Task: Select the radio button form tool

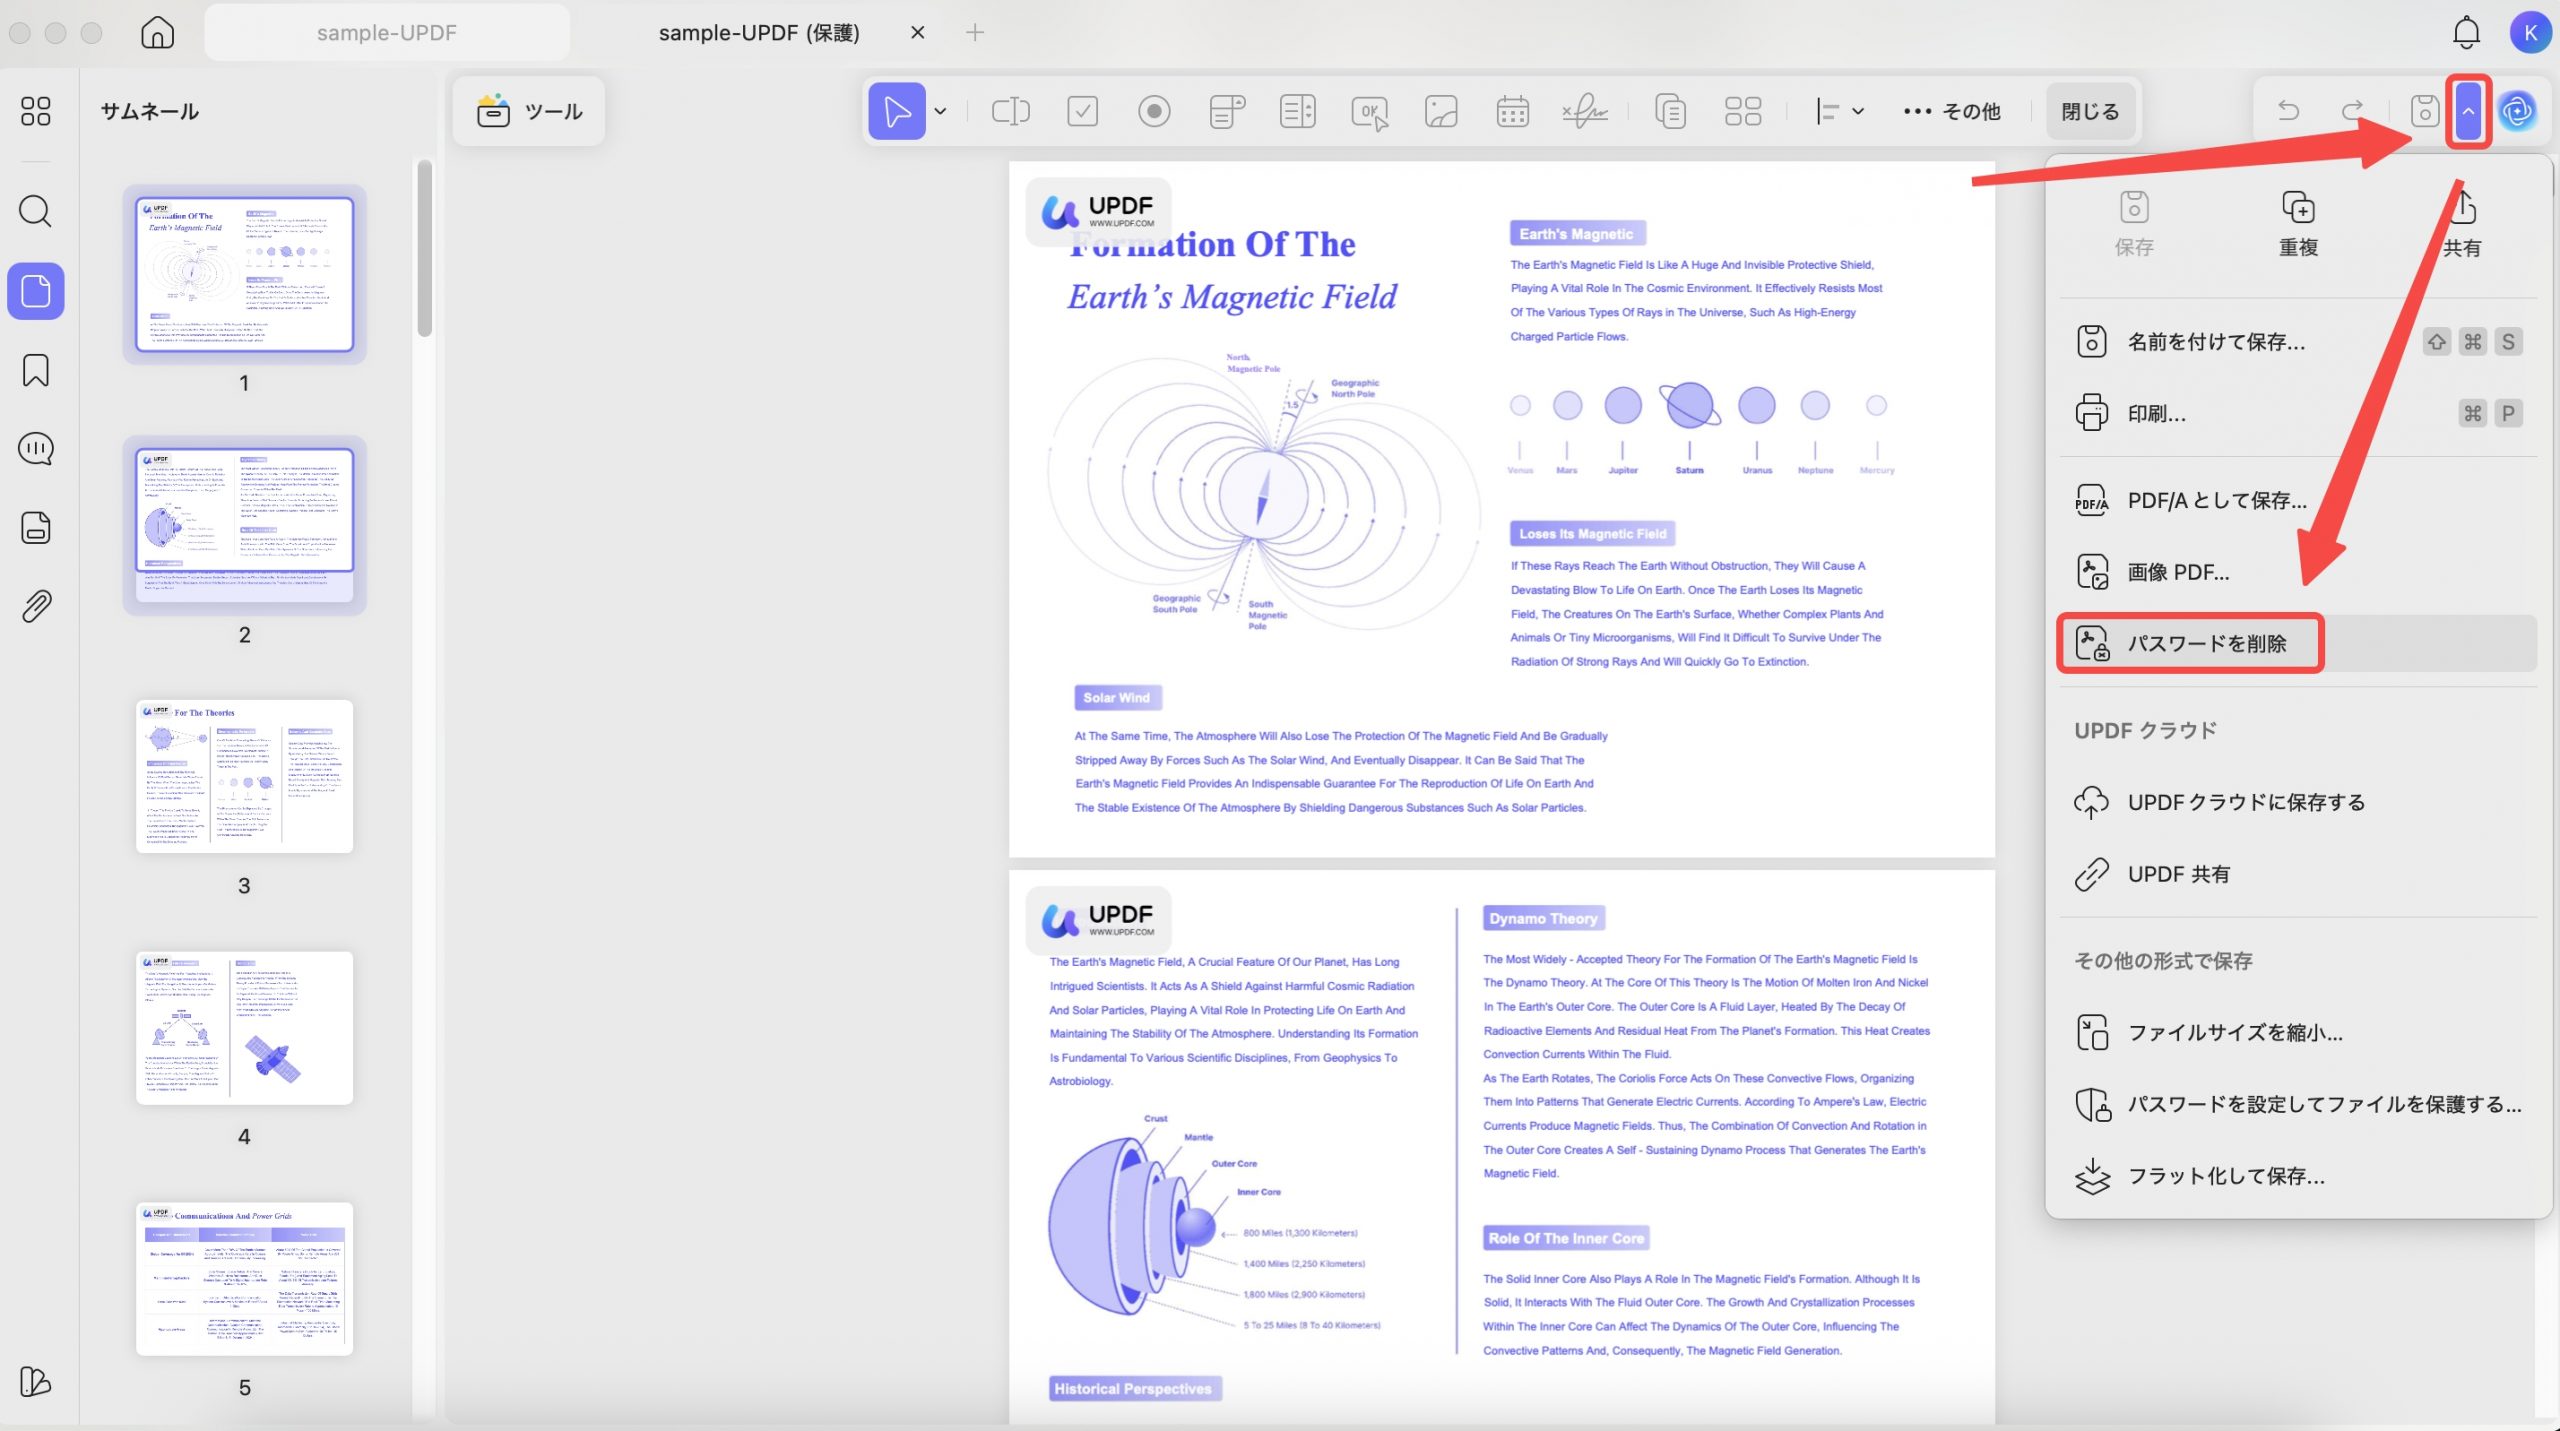Action: 1154,111
